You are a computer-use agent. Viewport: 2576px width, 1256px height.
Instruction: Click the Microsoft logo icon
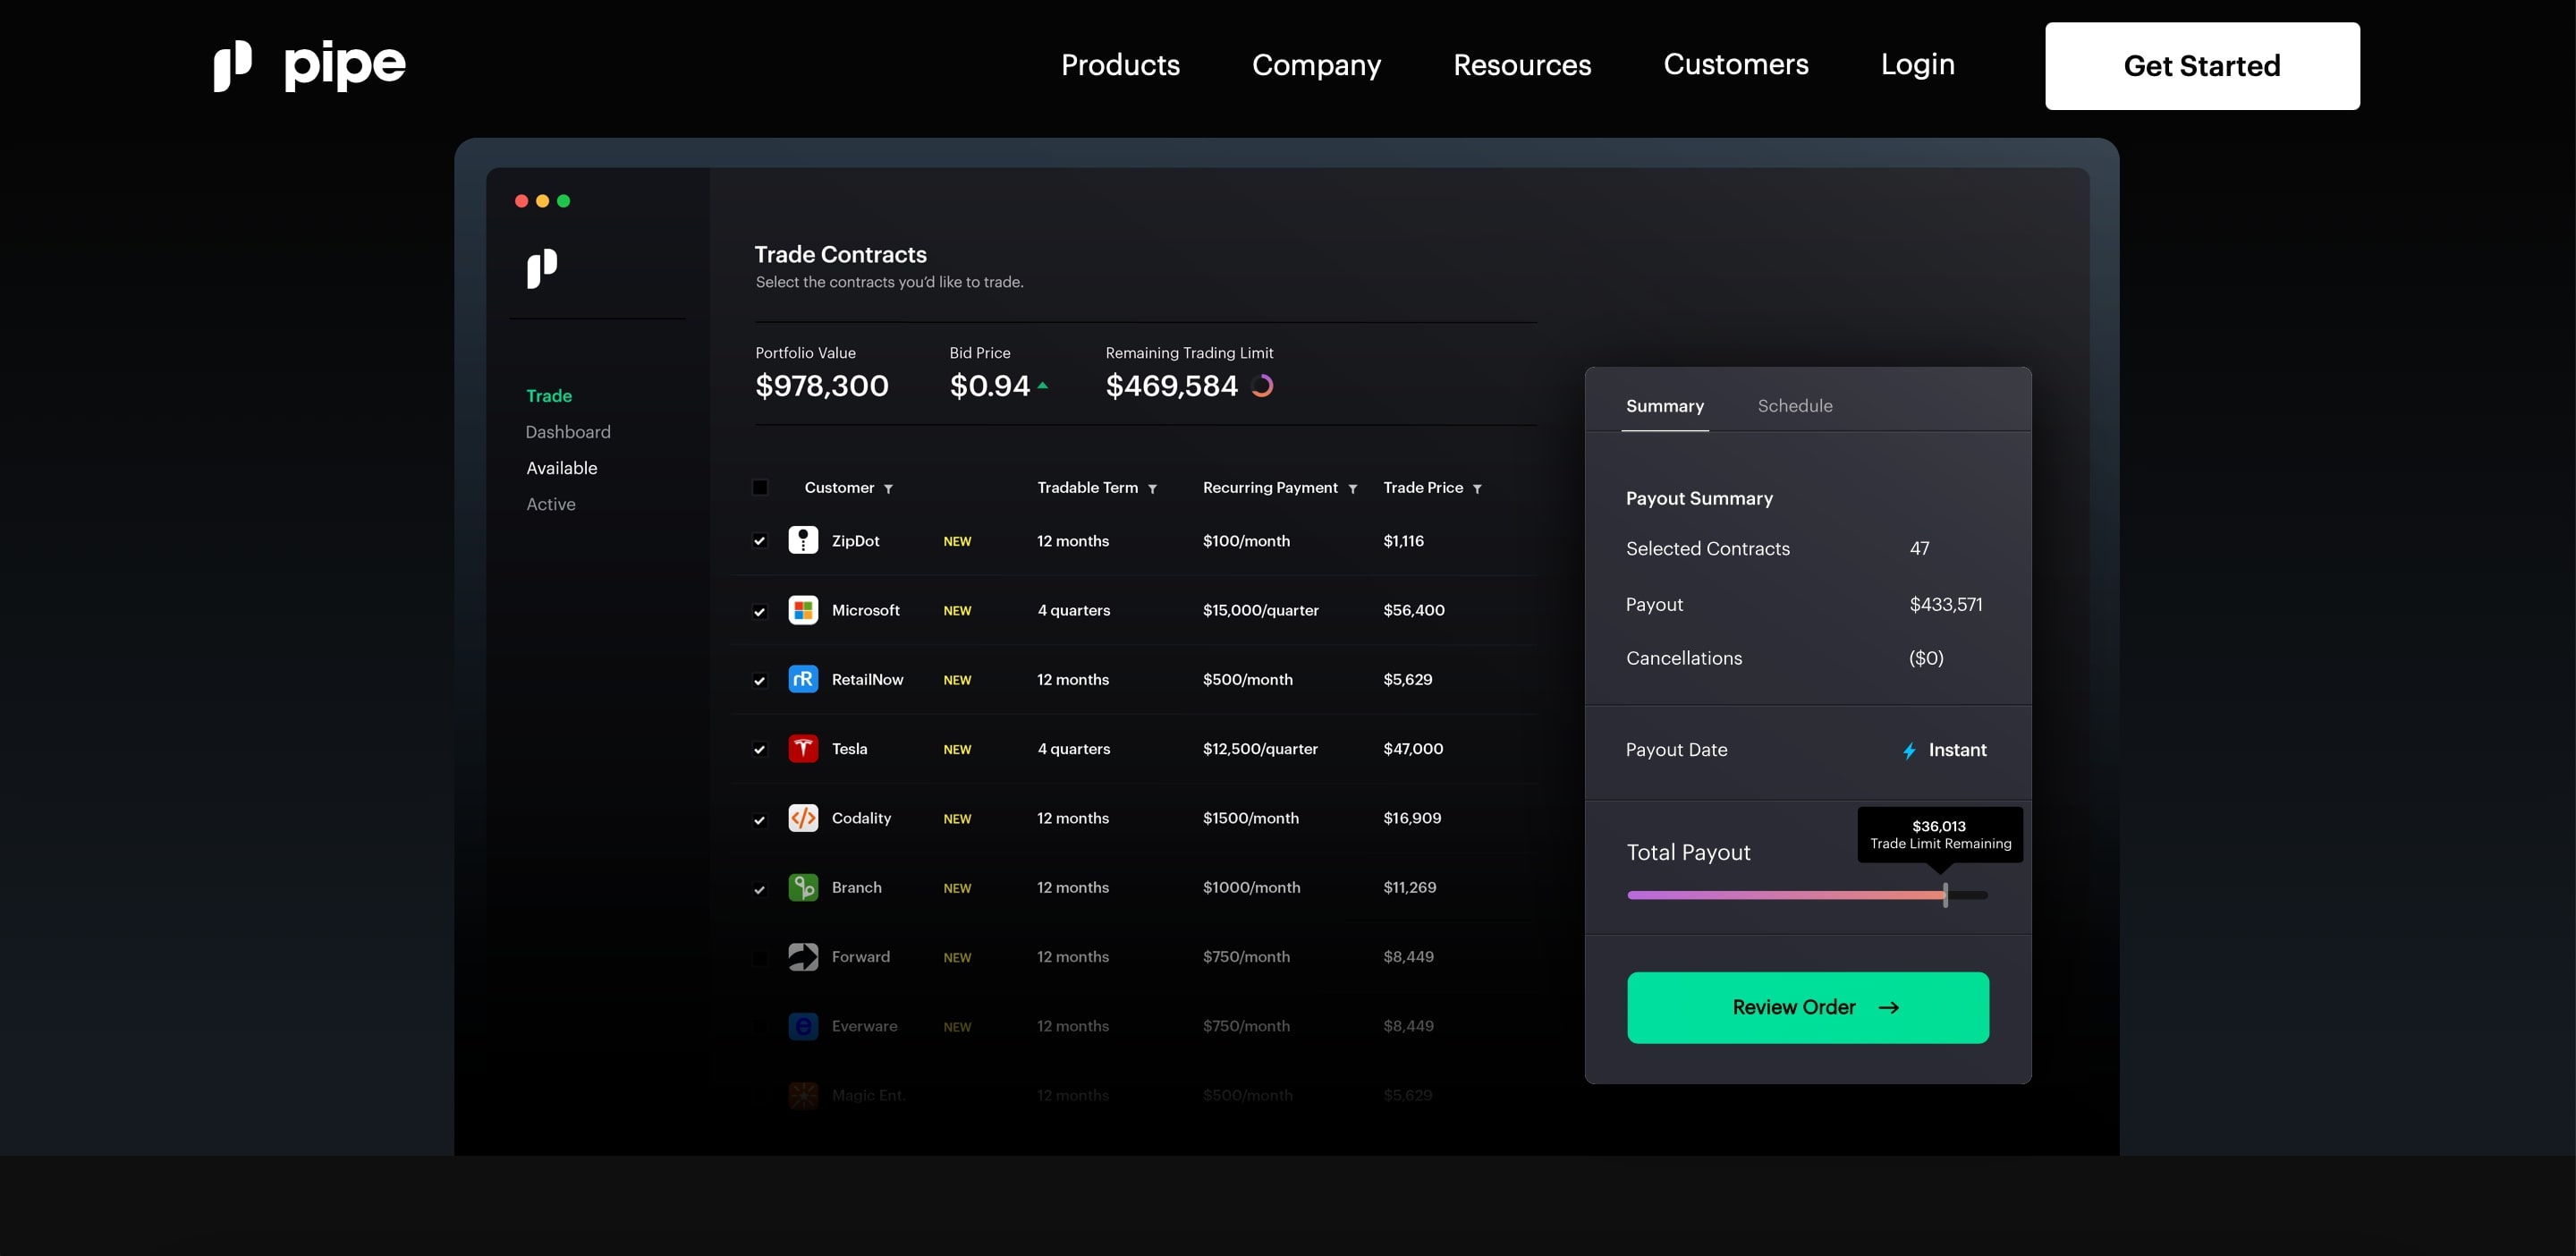point(803,610)
